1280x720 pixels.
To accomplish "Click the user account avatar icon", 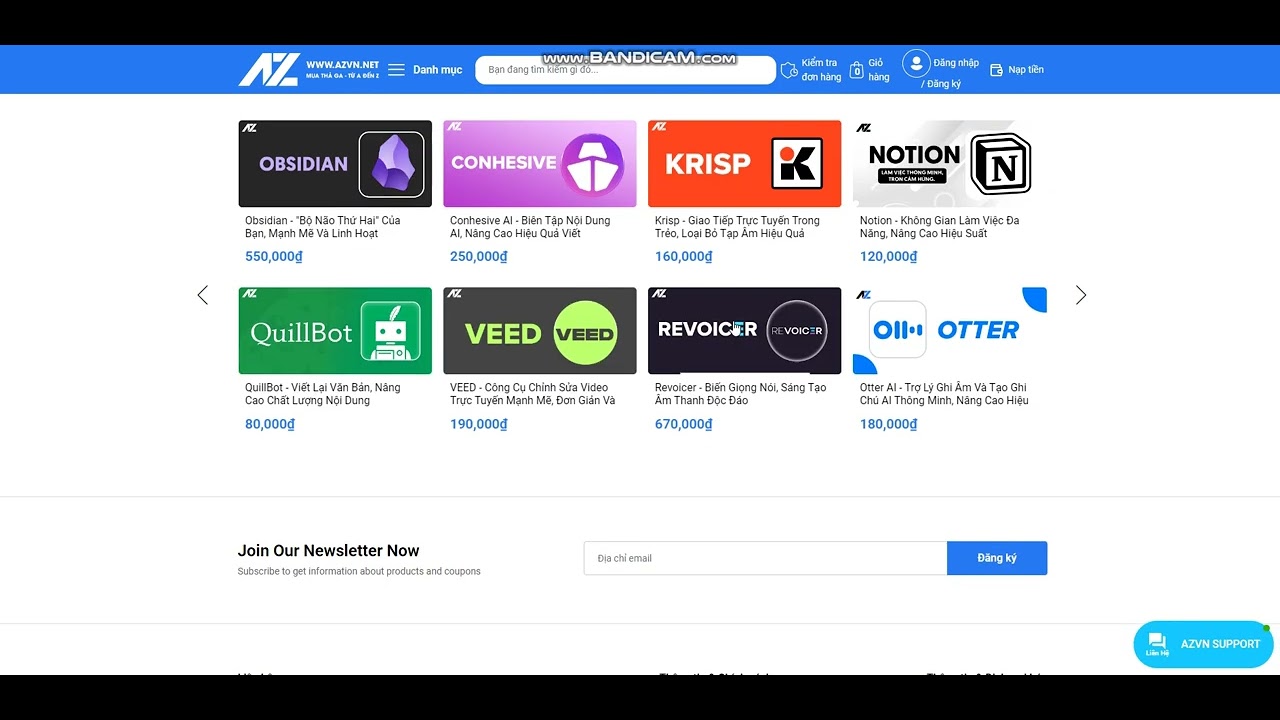I will point(916,64).
